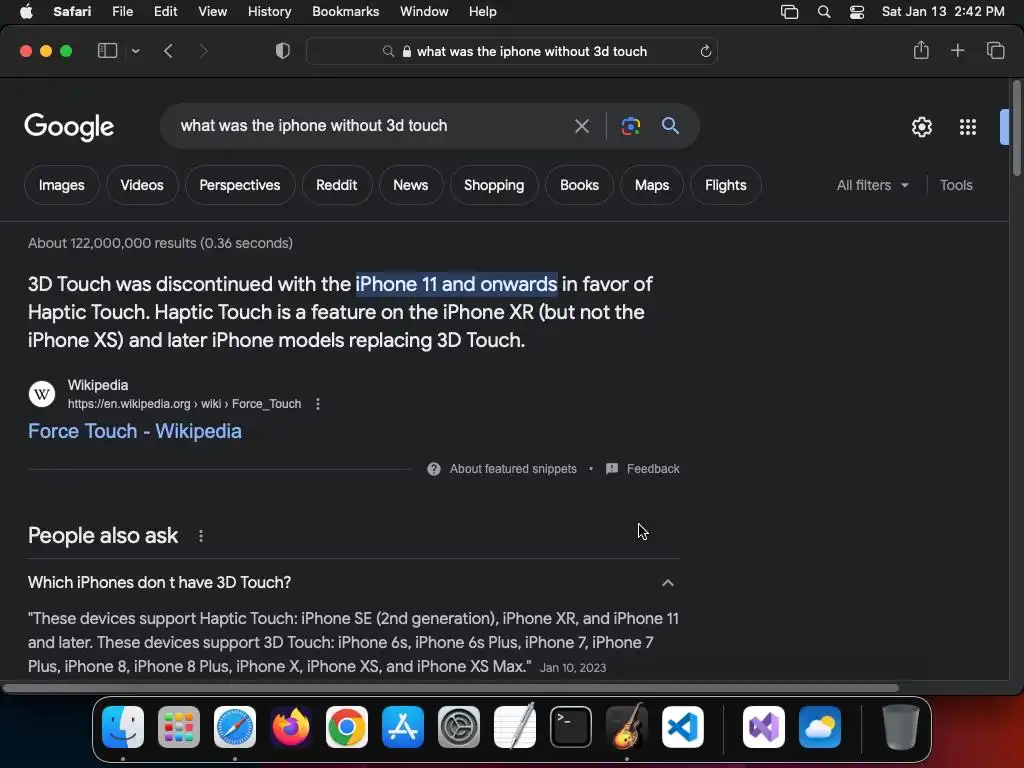Go forward to the next page
Viewport: 1024px width, 768px height.
coord(203,51)
